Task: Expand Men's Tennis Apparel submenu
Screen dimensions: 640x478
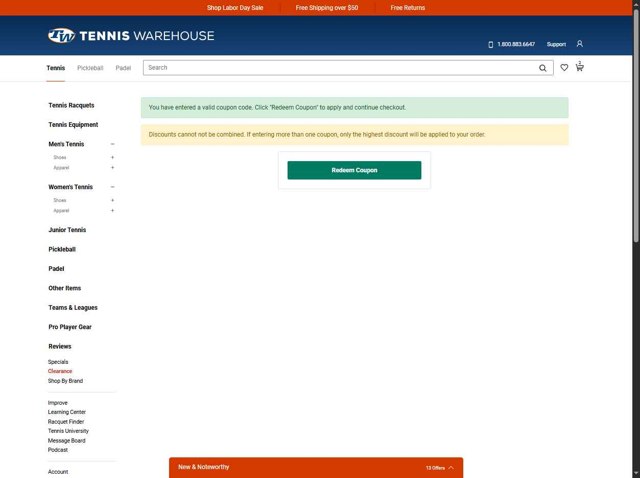Action: click(x=112, y=168)
